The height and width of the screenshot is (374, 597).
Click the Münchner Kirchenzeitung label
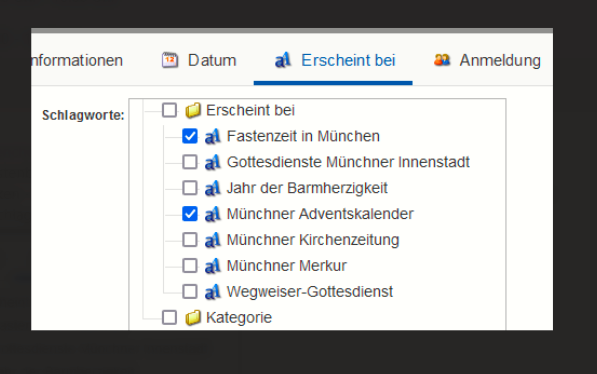(x=313, y=240)
